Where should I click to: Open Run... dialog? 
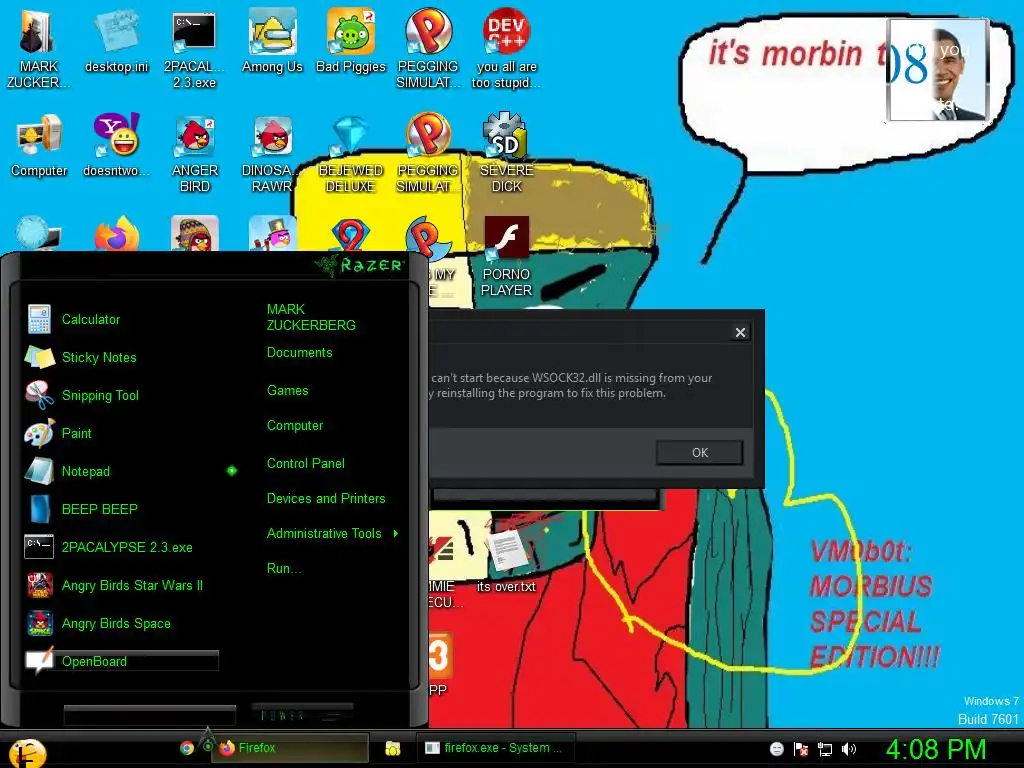[x=283, y=568]
